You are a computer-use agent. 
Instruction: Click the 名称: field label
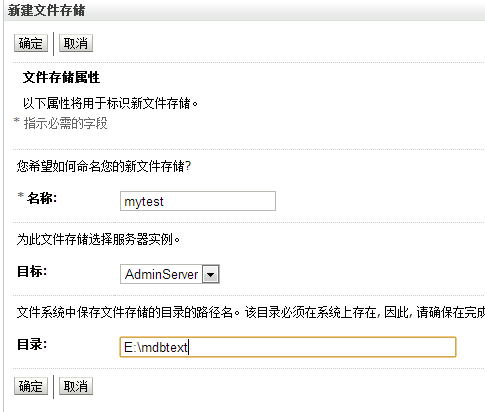pyautogui.click(x=42, y=198)
